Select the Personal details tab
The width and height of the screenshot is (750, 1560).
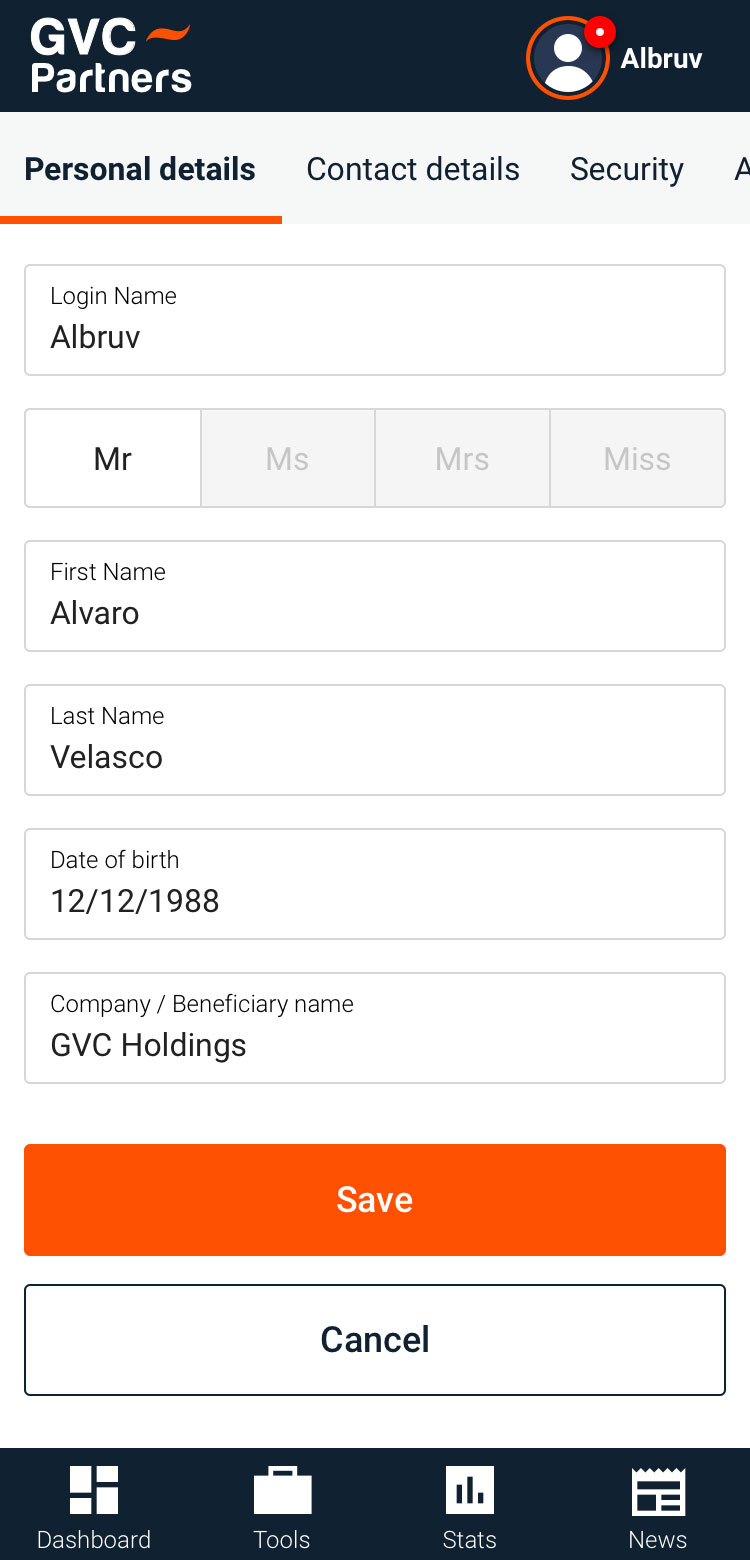[x=140, y=169]
